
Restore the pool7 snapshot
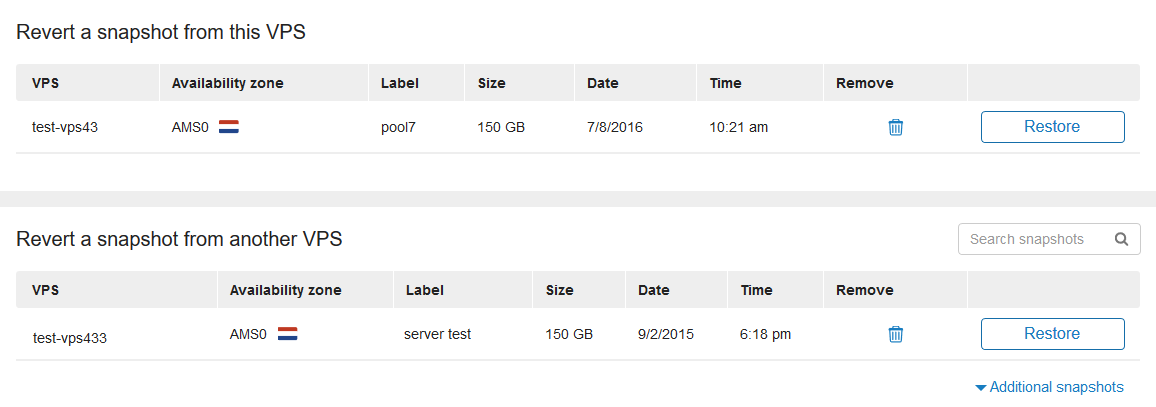pos(1052,127)
